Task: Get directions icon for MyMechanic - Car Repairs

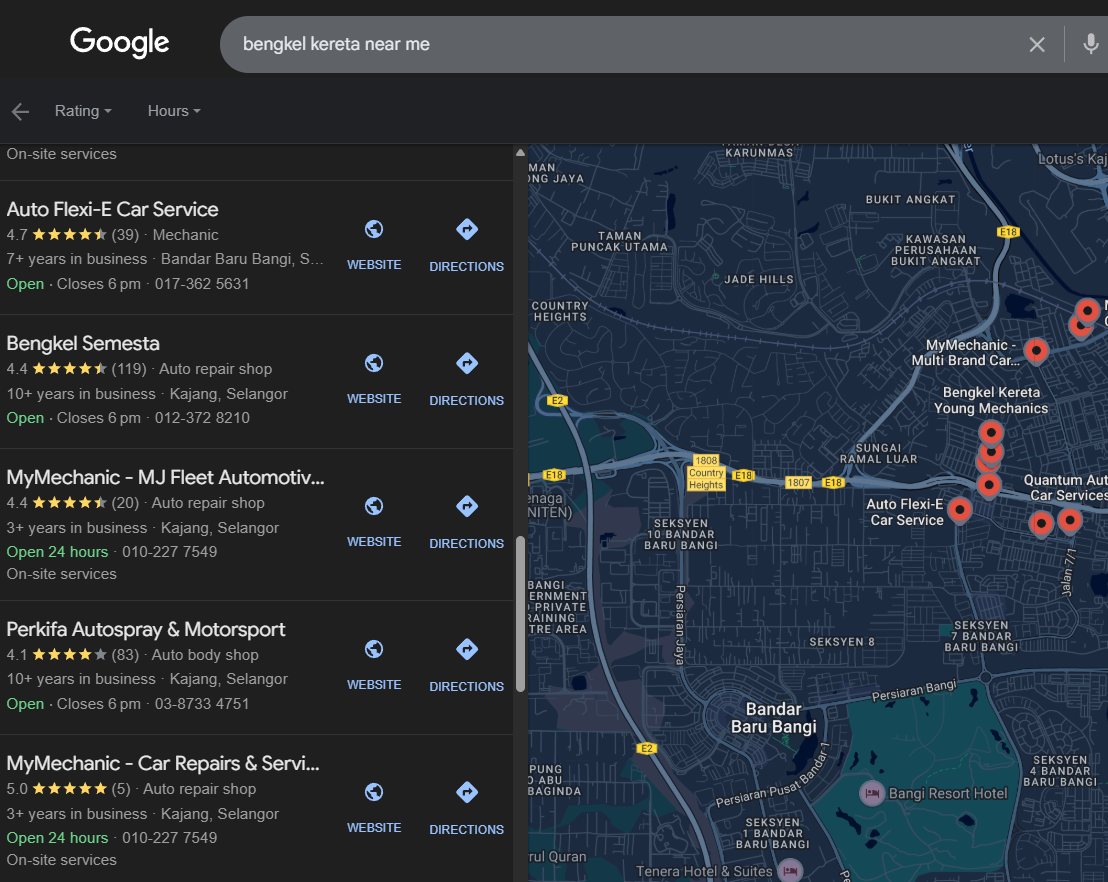Action: [467, 792]
